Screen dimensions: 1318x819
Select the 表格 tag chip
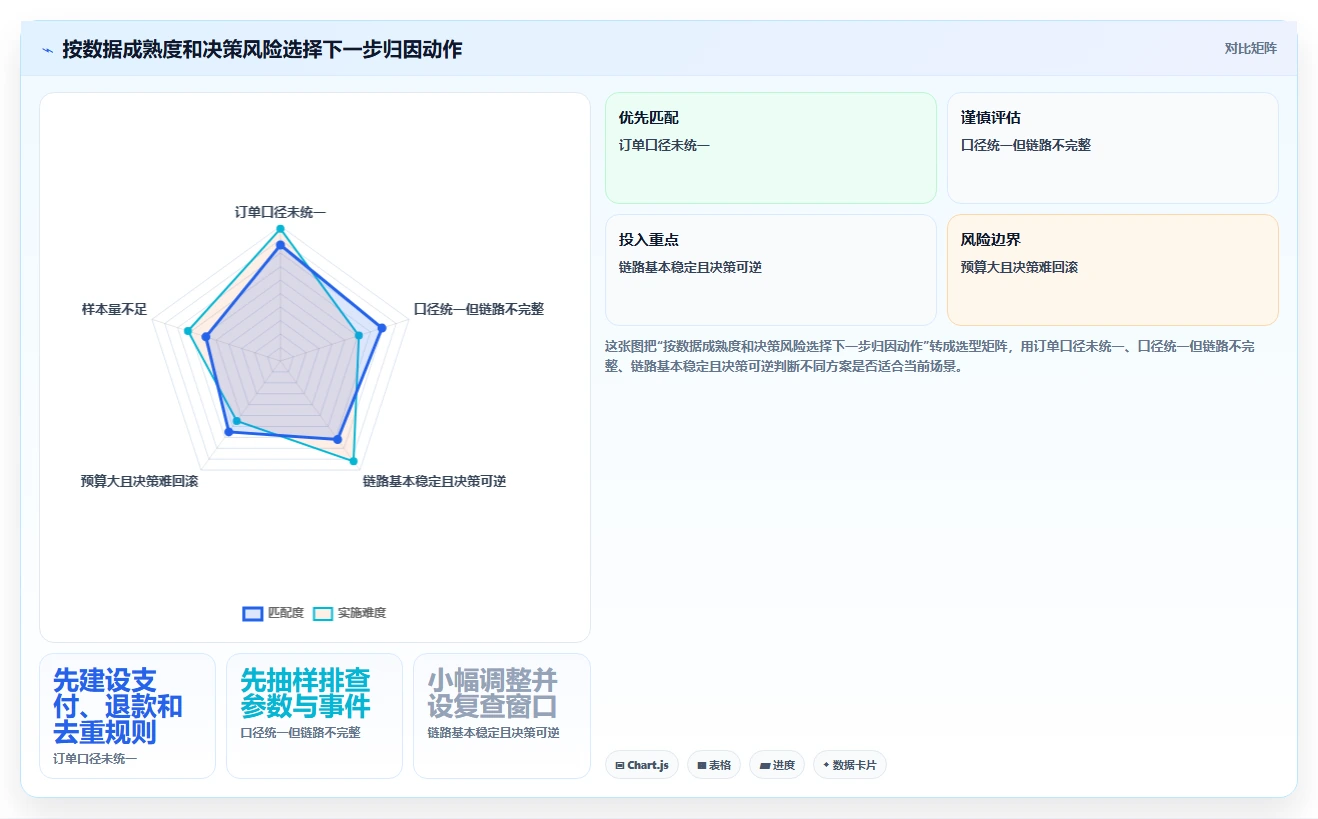[x=714, y=765]
